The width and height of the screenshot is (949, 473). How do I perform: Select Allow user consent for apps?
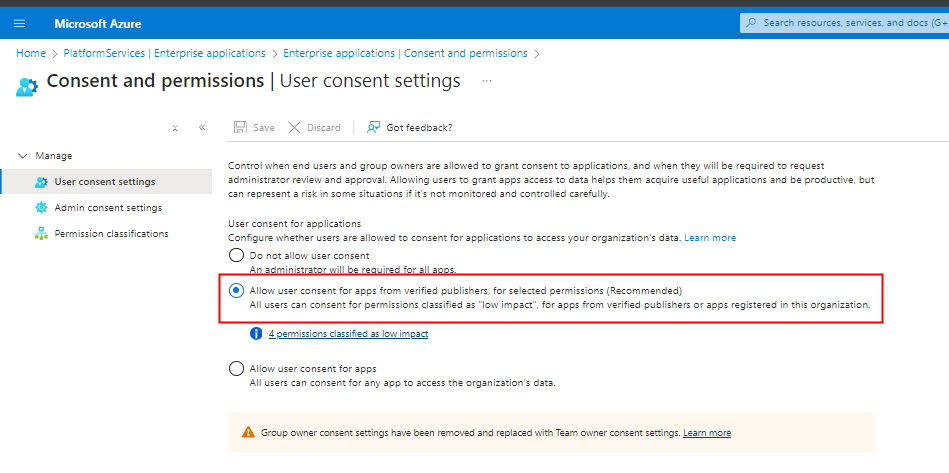pos(236,369)
